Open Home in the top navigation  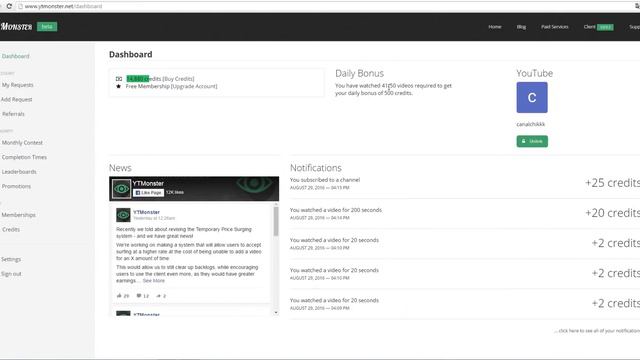(495, 27)
